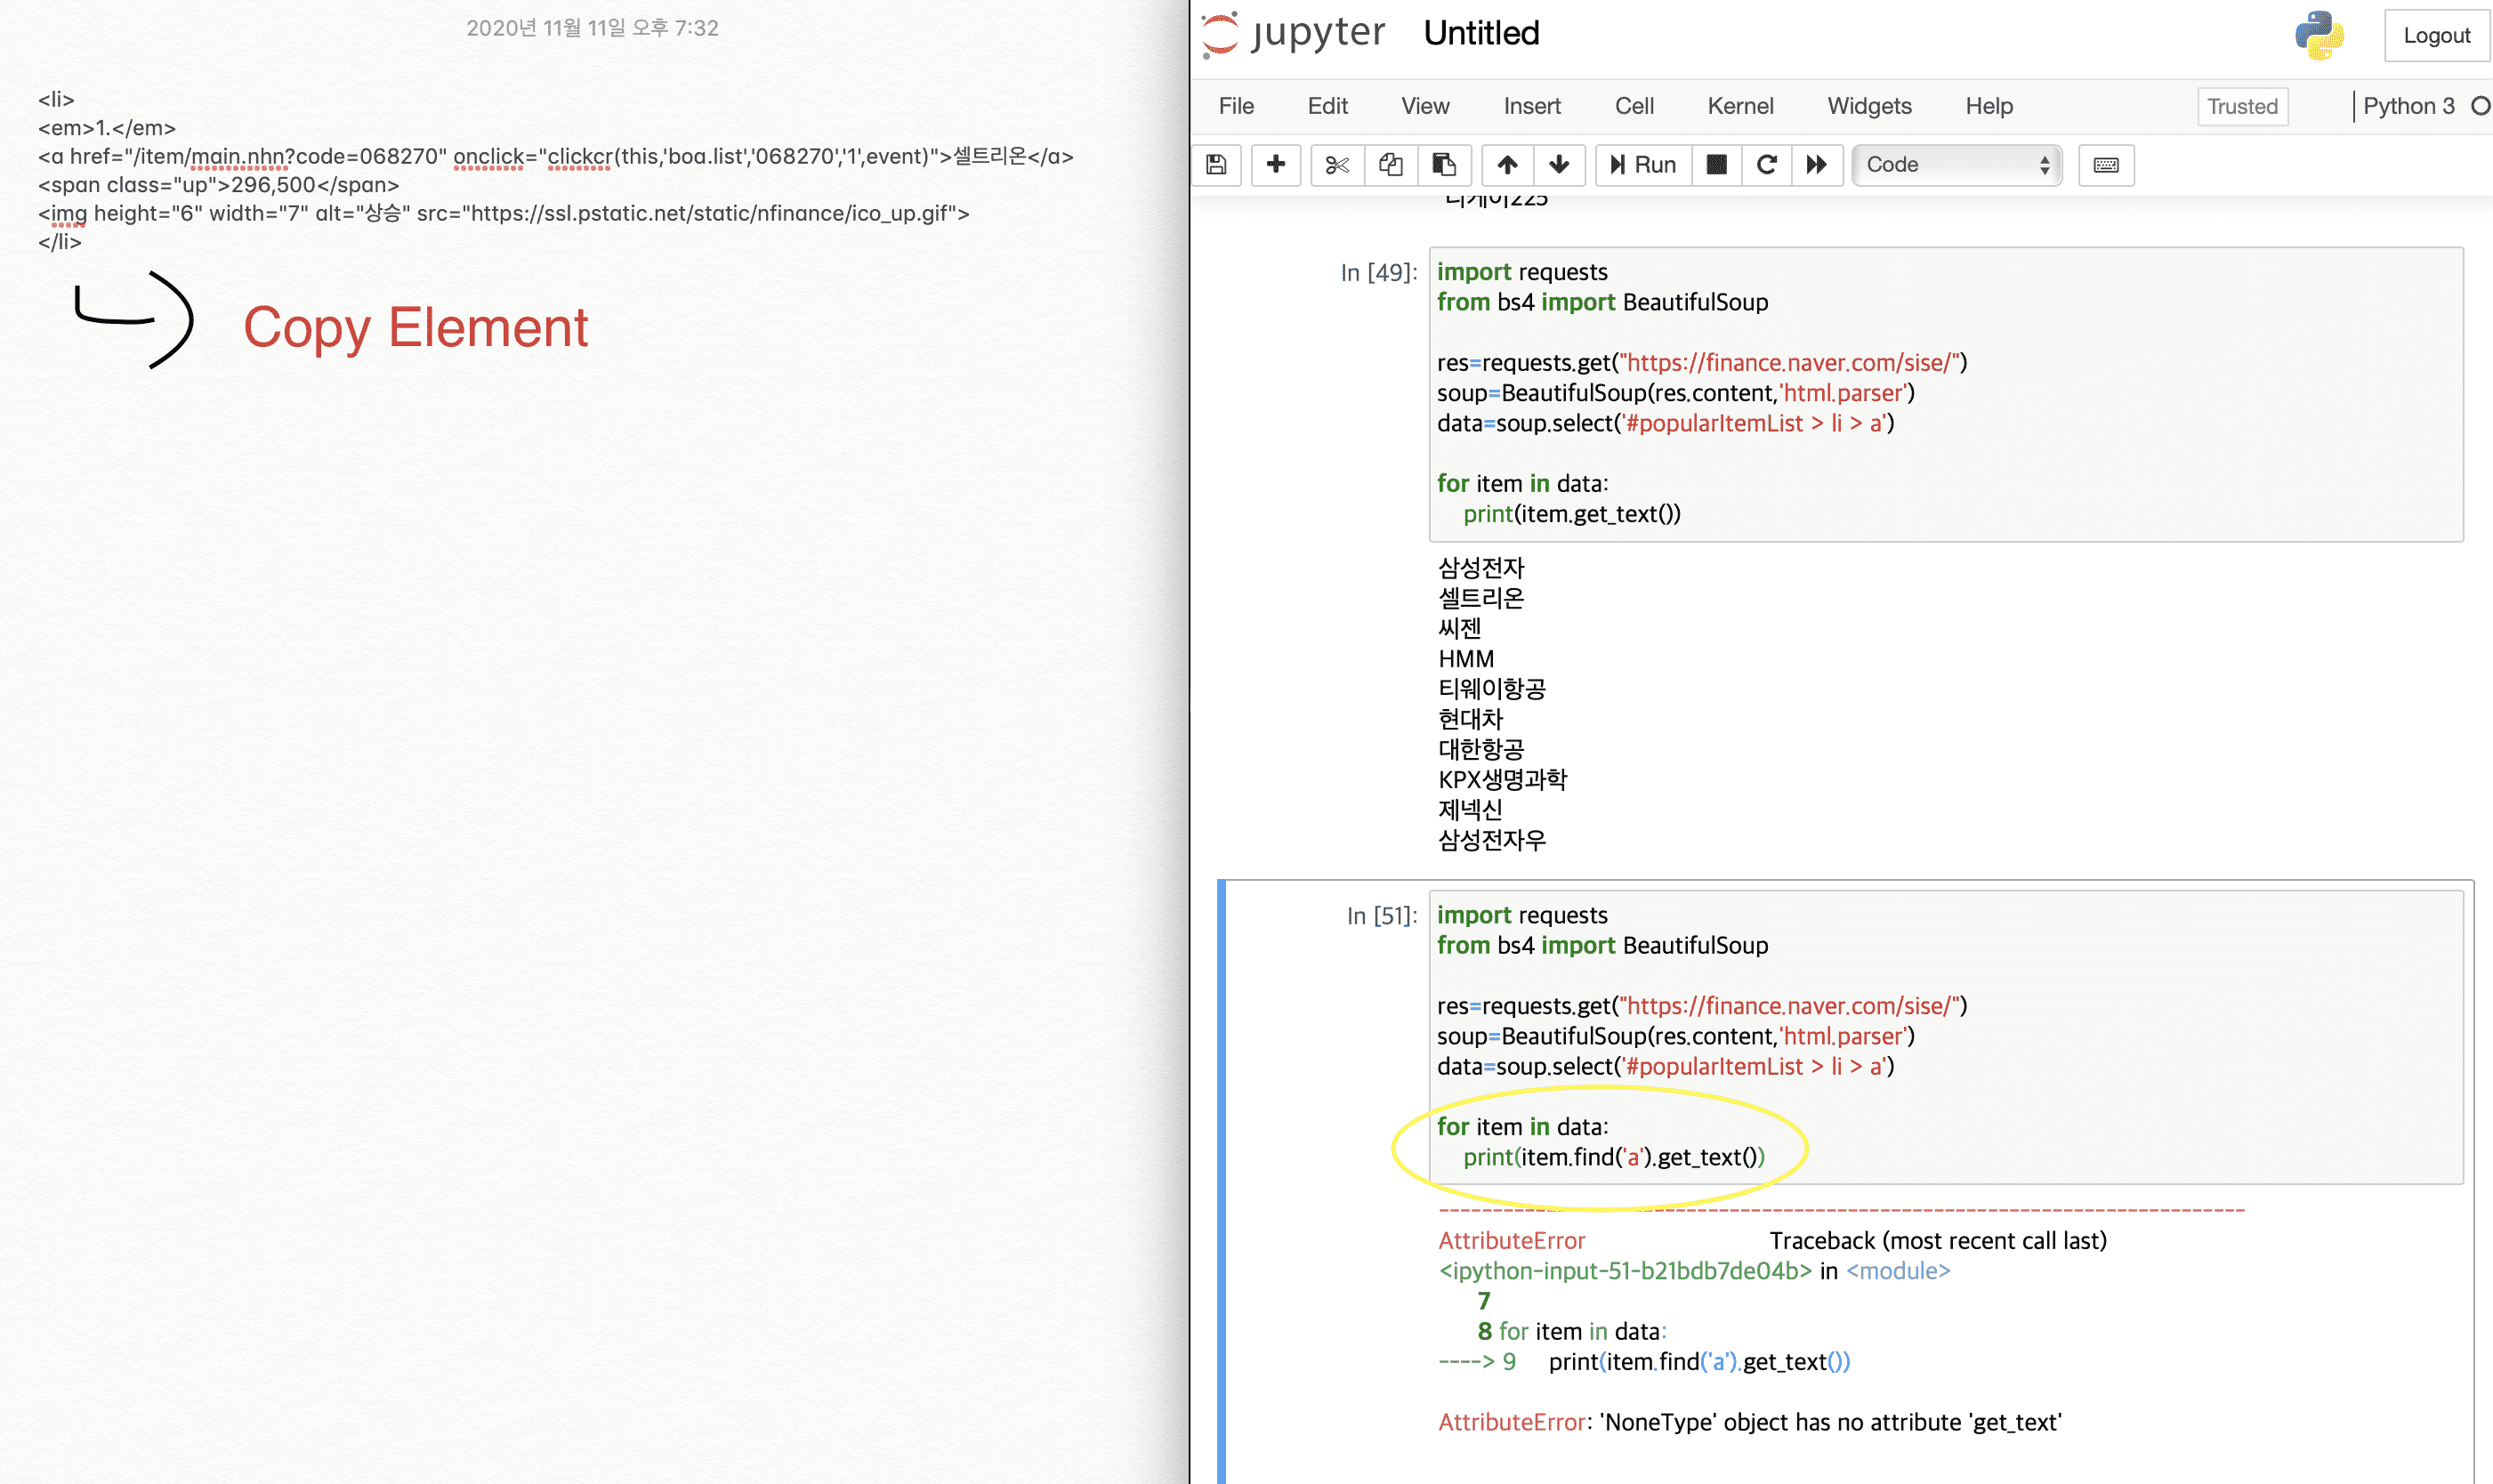This screenshot has width=2493, height=1484.
Task: Click the Jupyter logo
Action: (x=1292, y=34)
